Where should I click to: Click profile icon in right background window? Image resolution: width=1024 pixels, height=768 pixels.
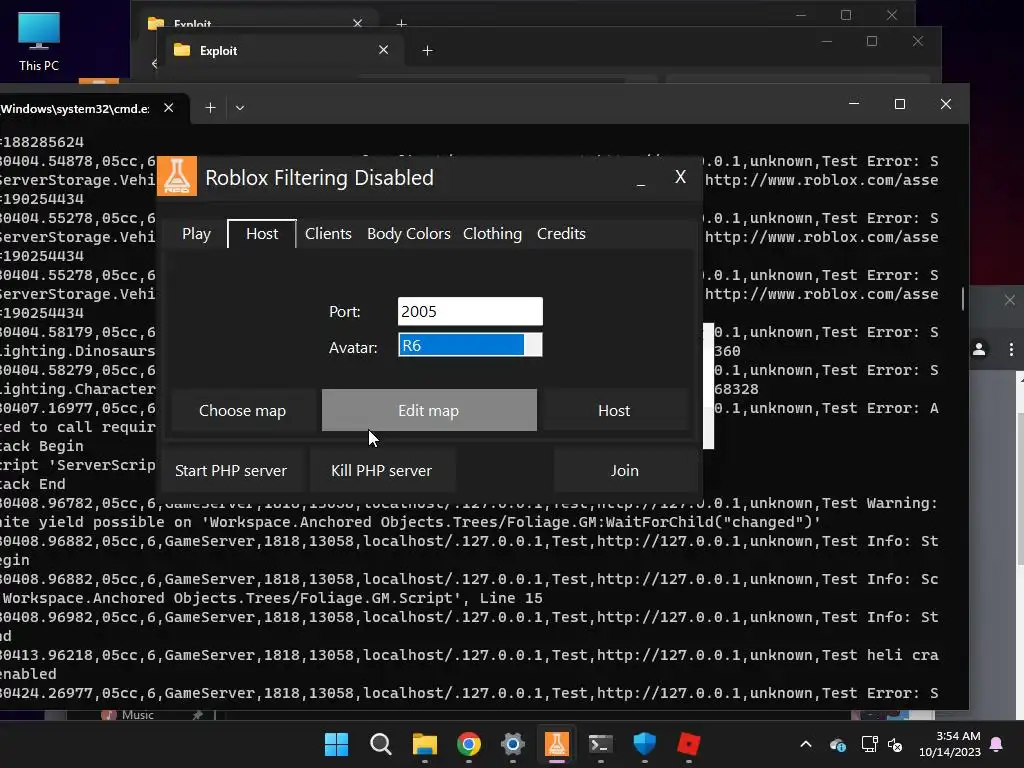click(979, 349)
